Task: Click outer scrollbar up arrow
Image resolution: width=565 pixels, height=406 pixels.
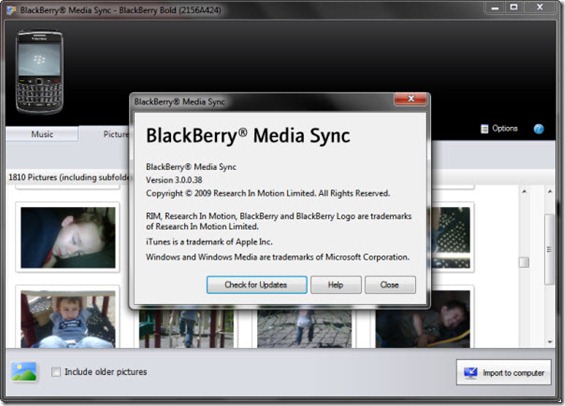Action: (x=550, y=191)
